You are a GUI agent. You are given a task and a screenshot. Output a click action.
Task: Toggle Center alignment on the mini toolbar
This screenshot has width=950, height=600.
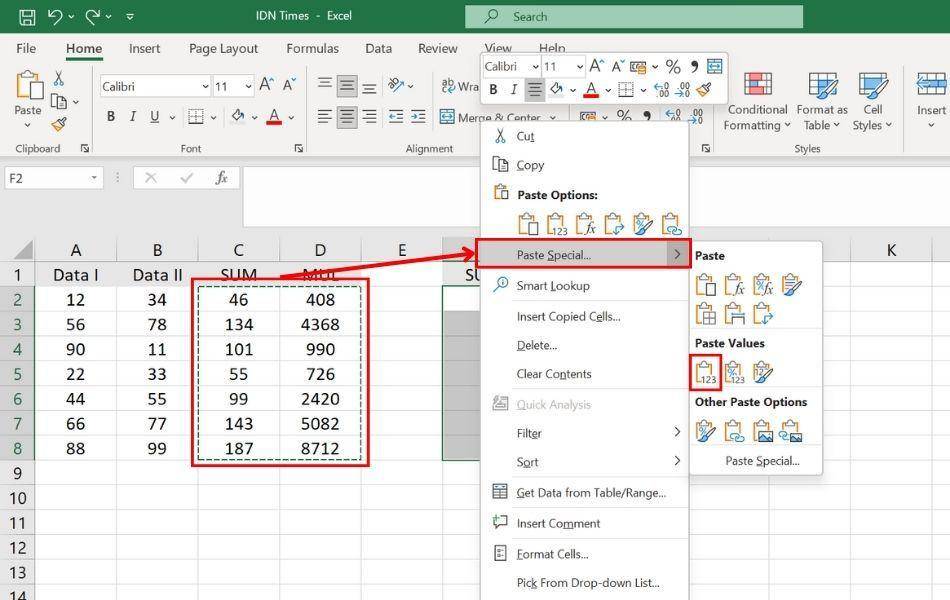pos(534,90)
